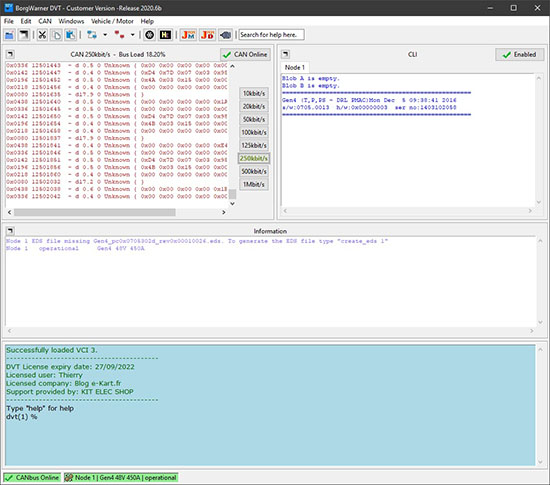
Task: Select the 10kbit/s baud rate
Action: [x=254, y=93]
